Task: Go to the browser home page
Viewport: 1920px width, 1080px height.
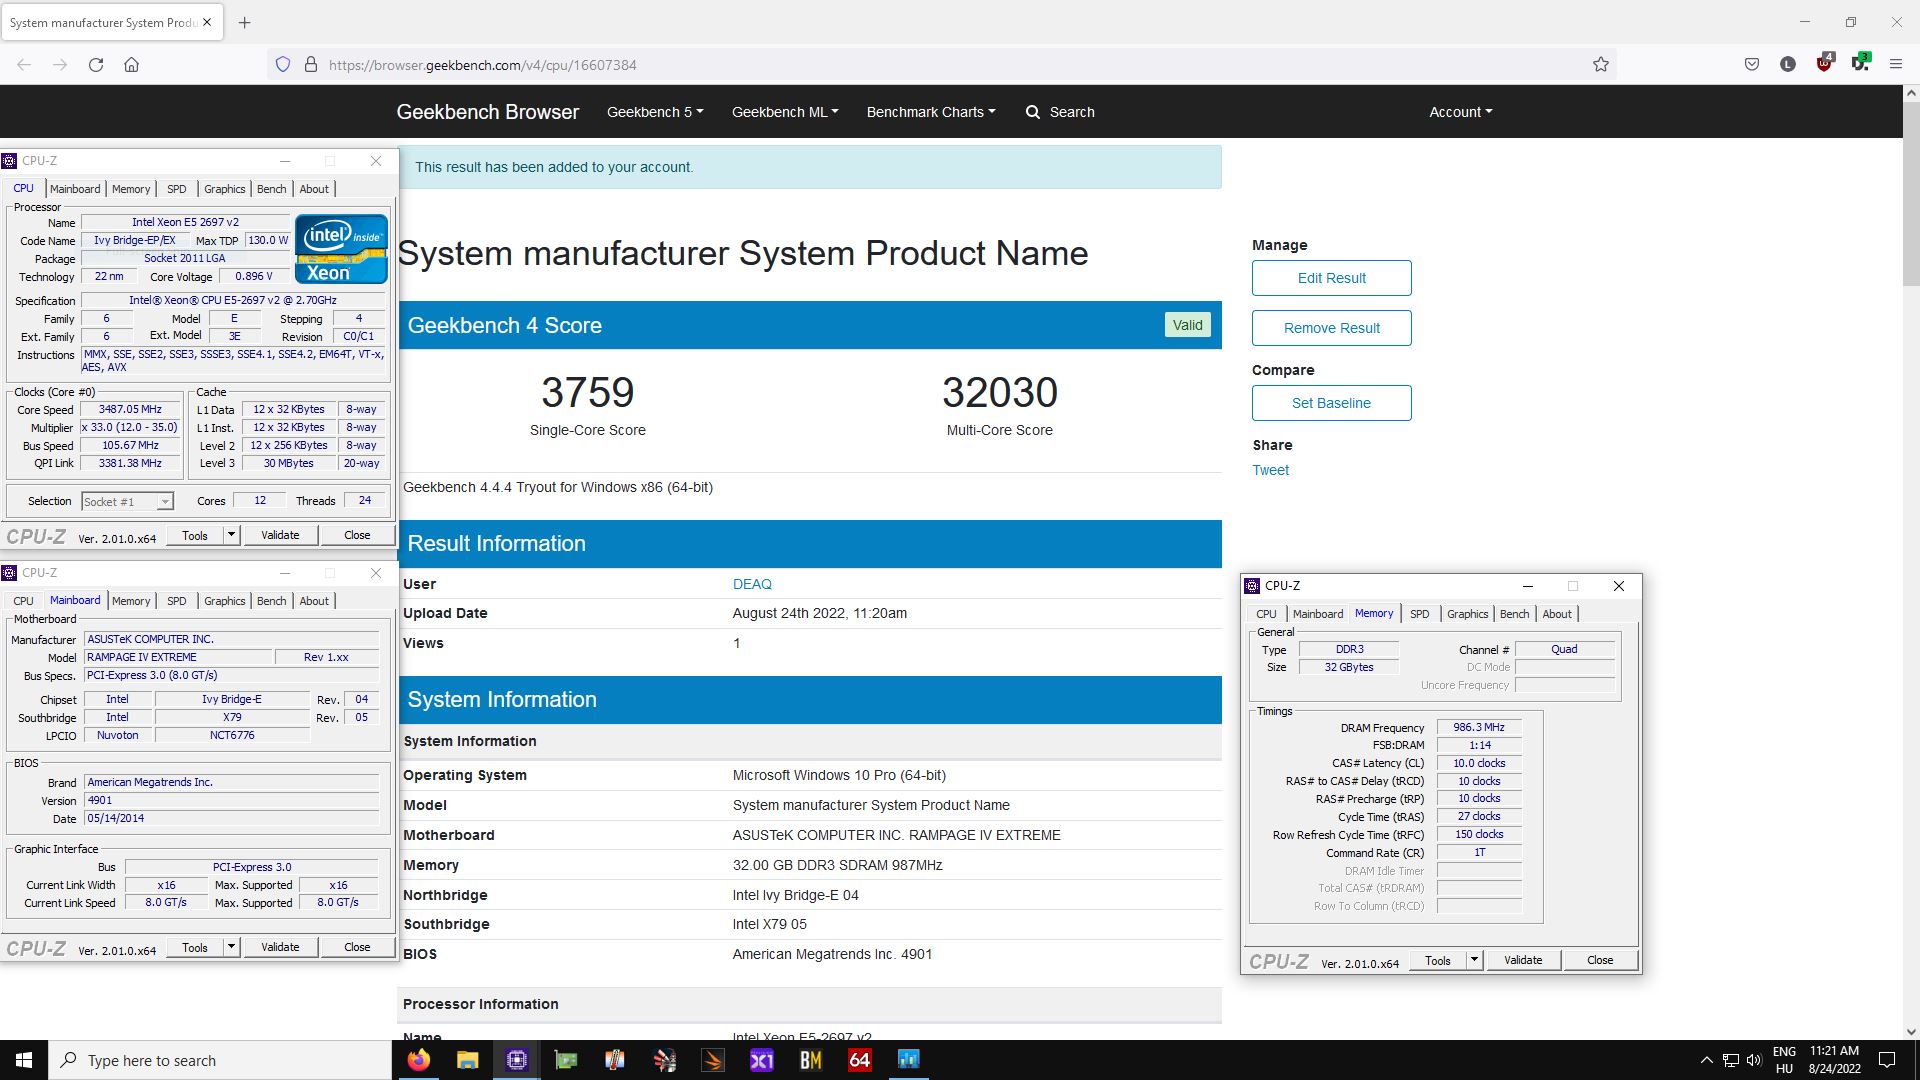Action: (x=131, y=64)
